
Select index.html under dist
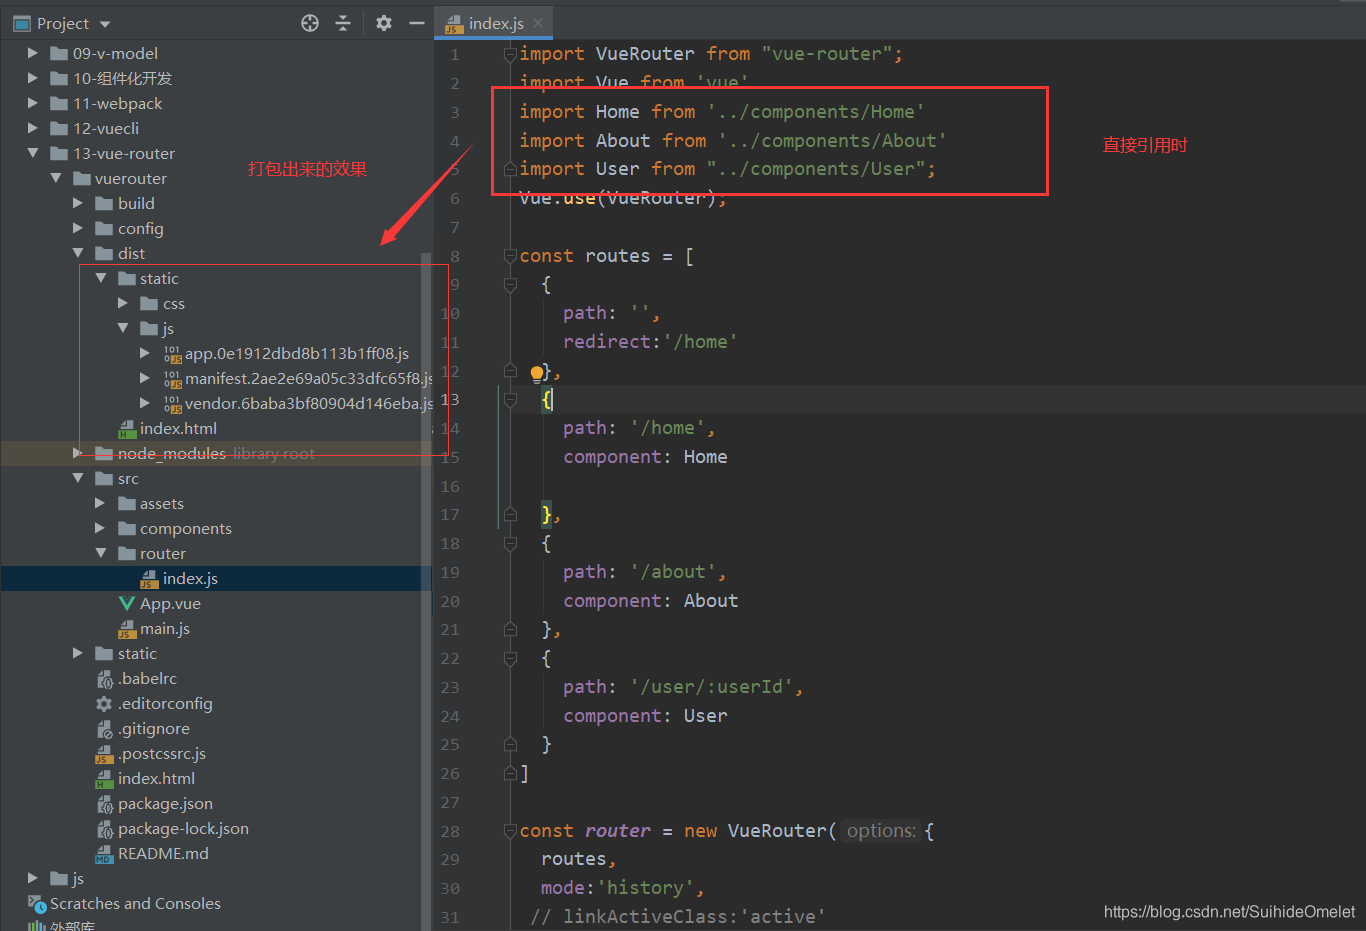178,429
